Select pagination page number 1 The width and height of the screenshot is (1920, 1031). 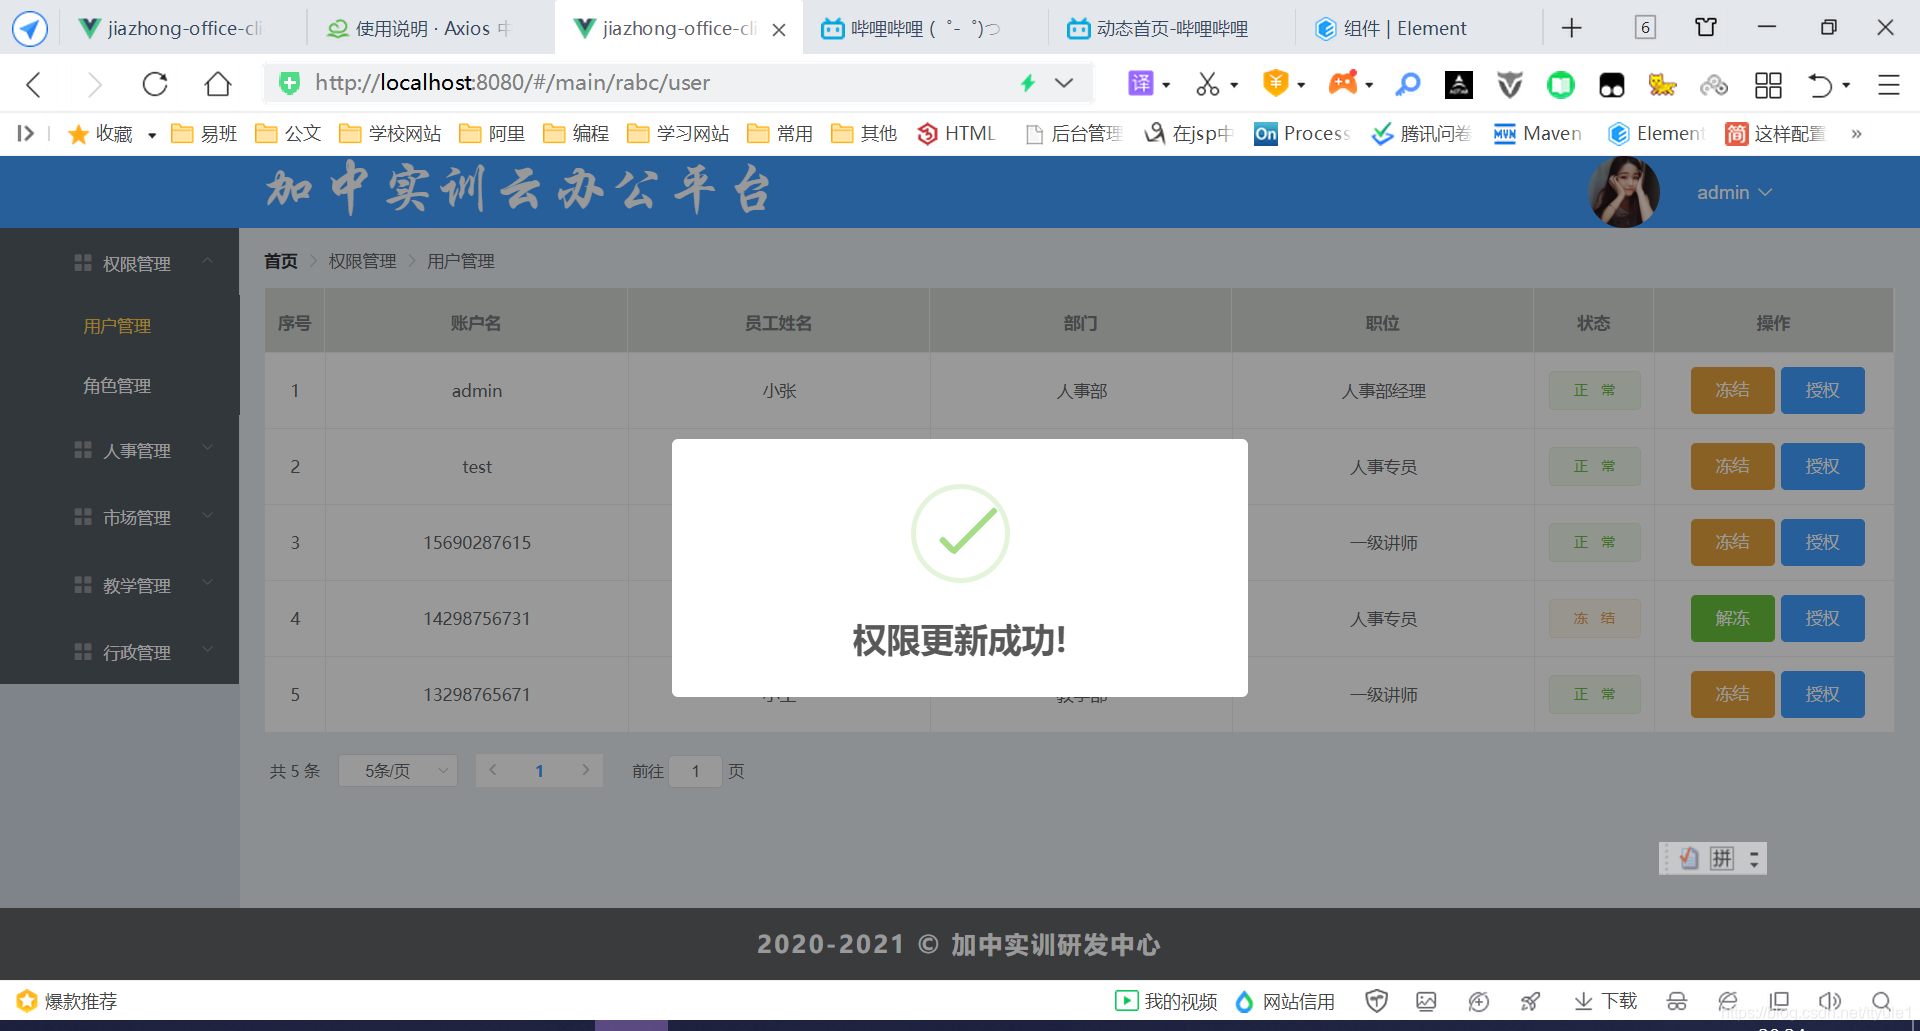[x=539, y=771]
